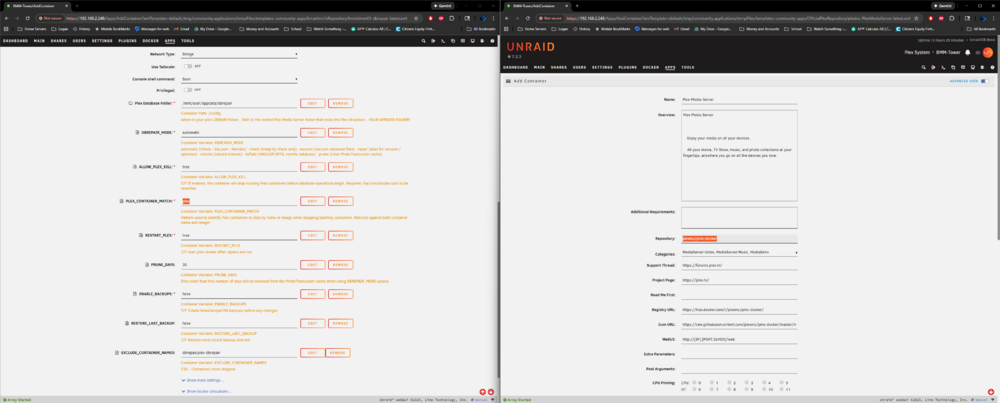Click Name field in right window

[x=739, y=100]
